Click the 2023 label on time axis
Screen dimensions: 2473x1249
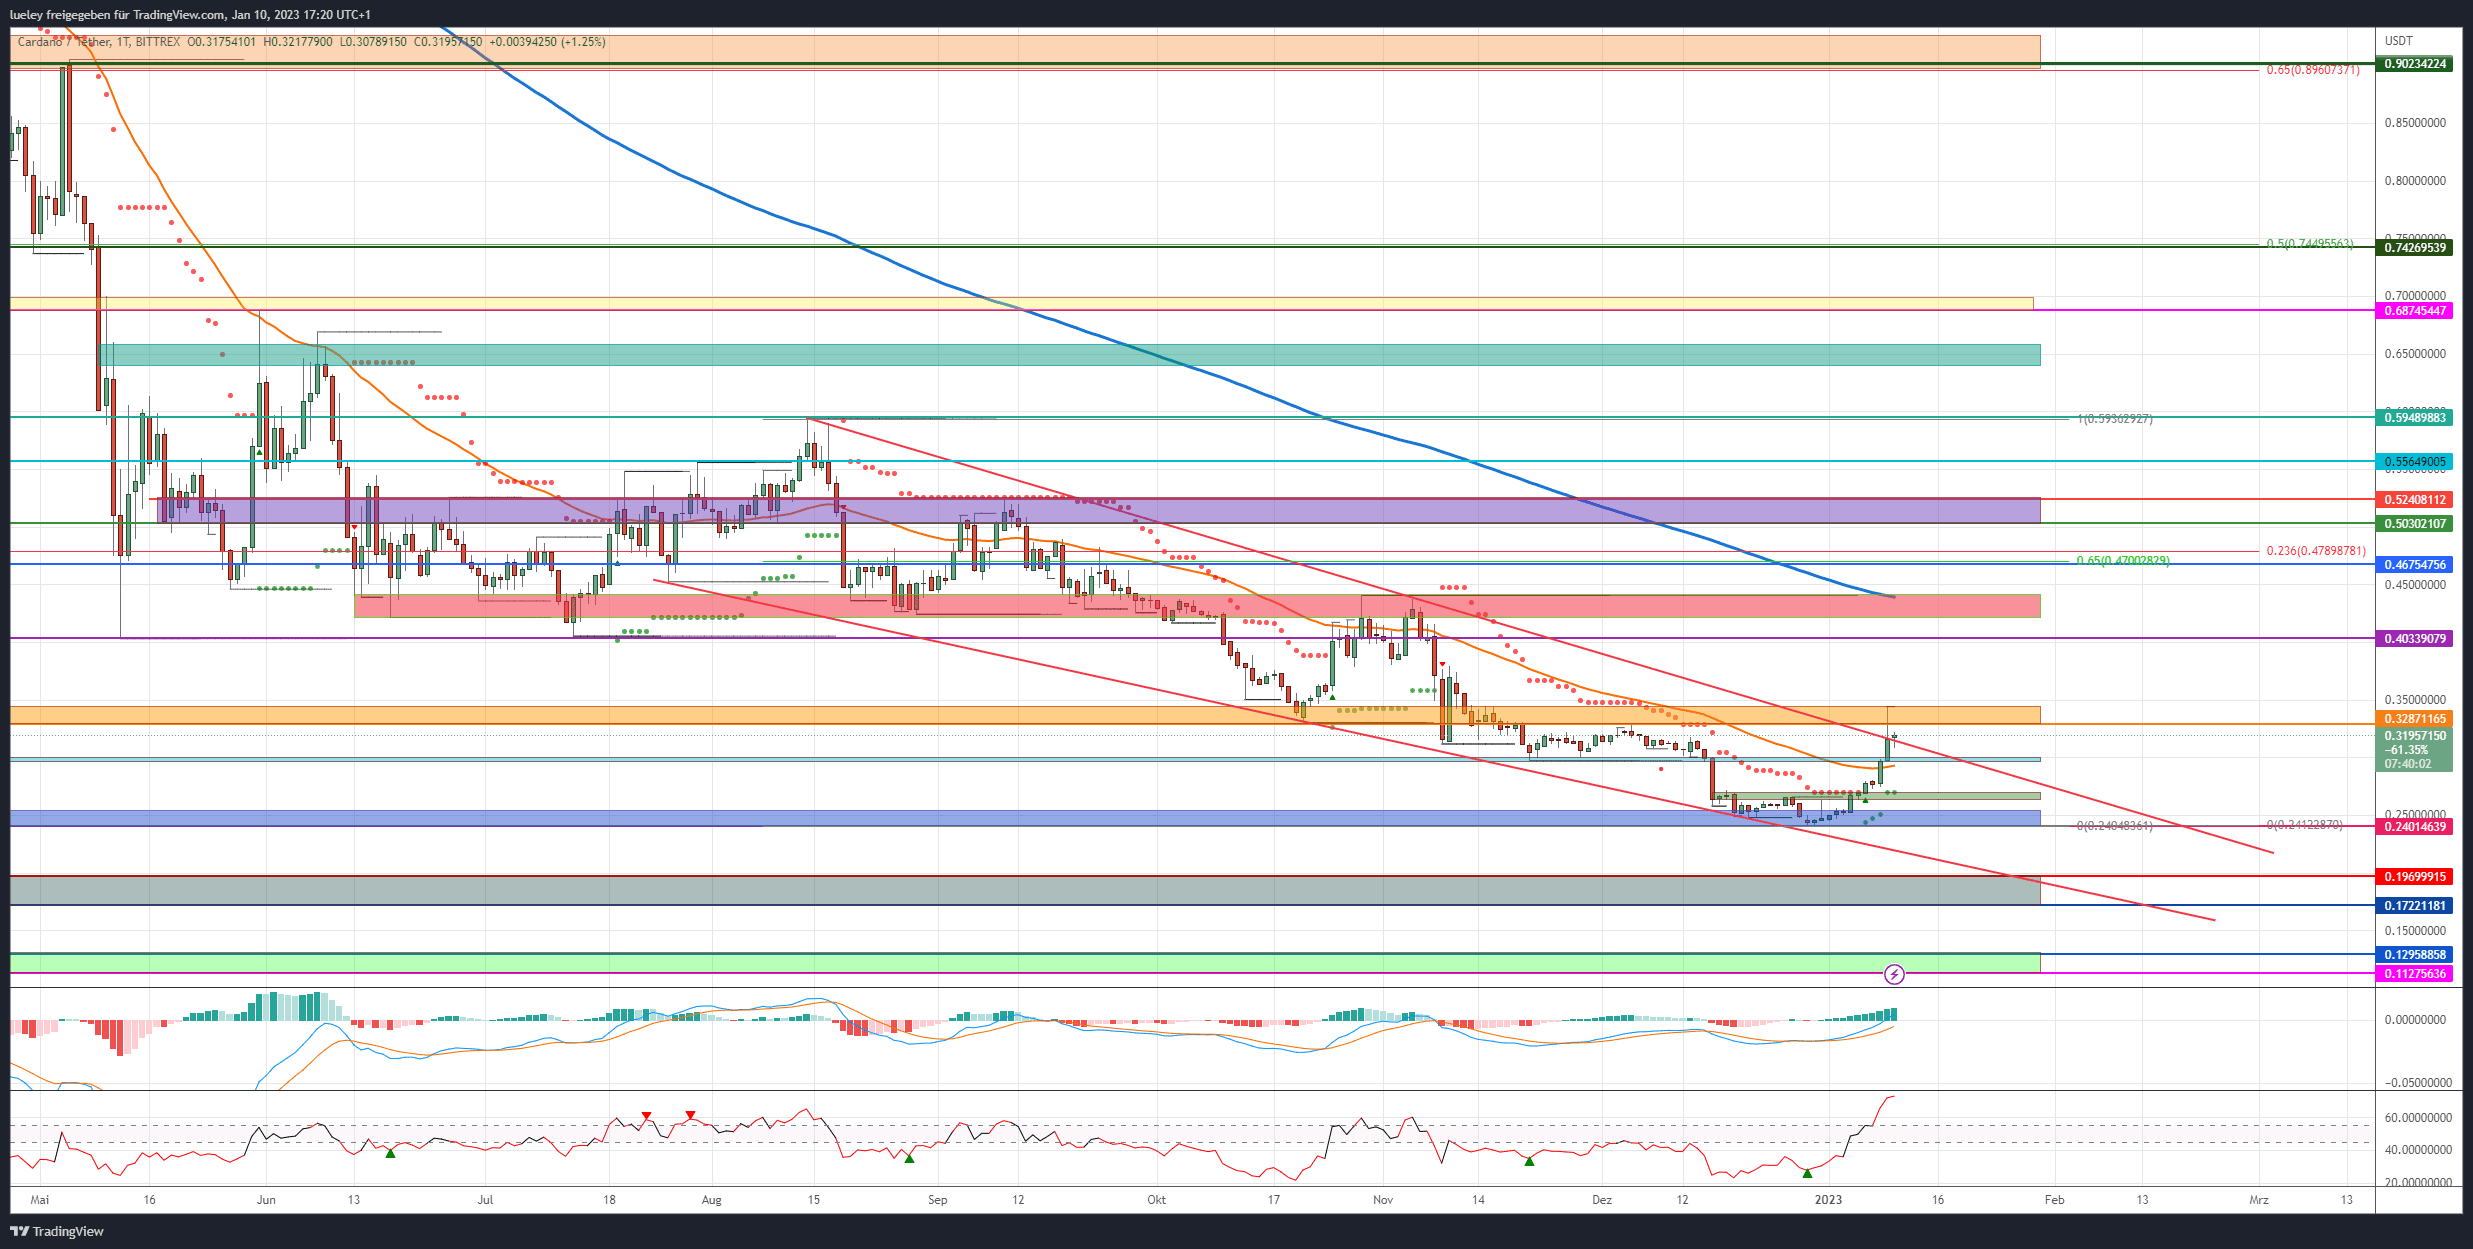[x=1828, y=1200]
